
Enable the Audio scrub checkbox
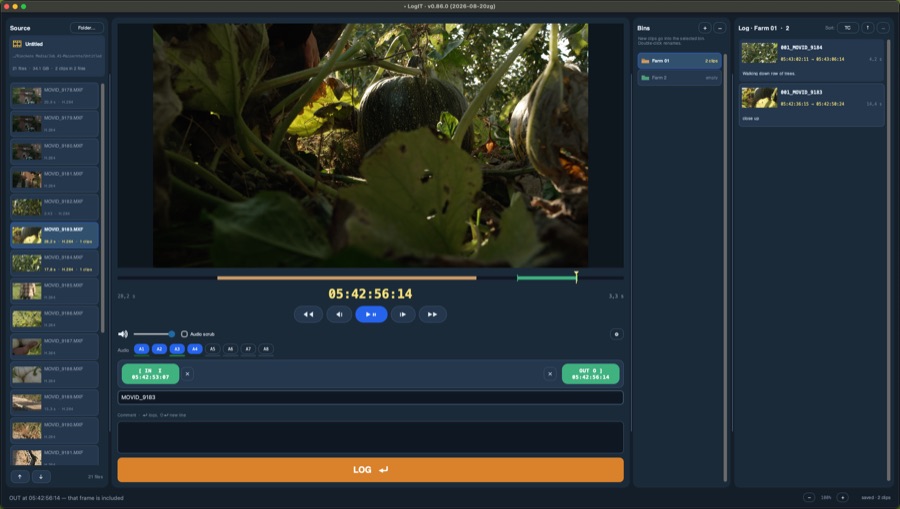pyautogui.click(x=184, y=334)
